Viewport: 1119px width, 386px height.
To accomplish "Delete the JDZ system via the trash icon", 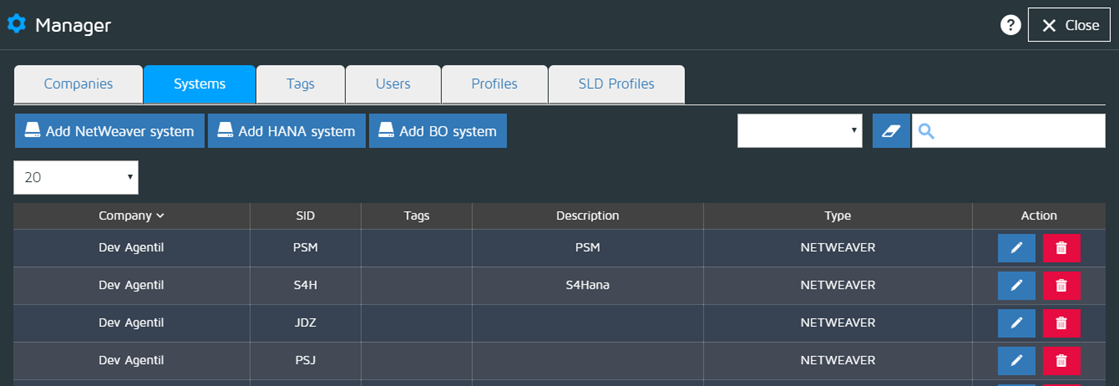I will (x=1061, y=323).
